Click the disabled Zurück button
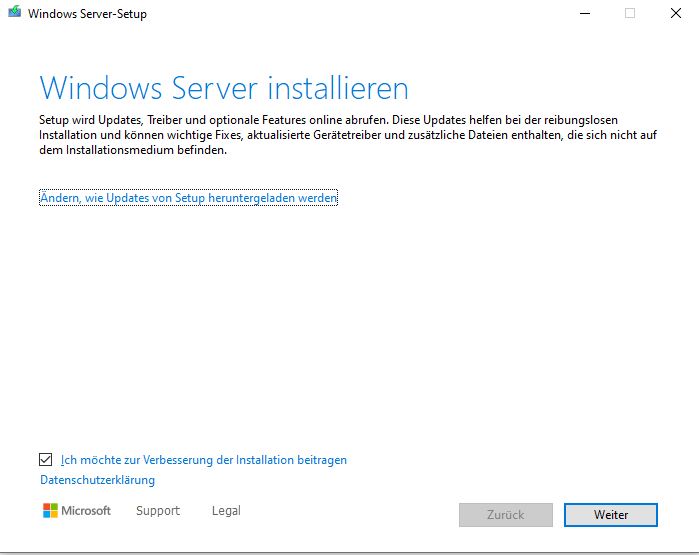Screen dimensions: 699x555 (x=505, y=515)
